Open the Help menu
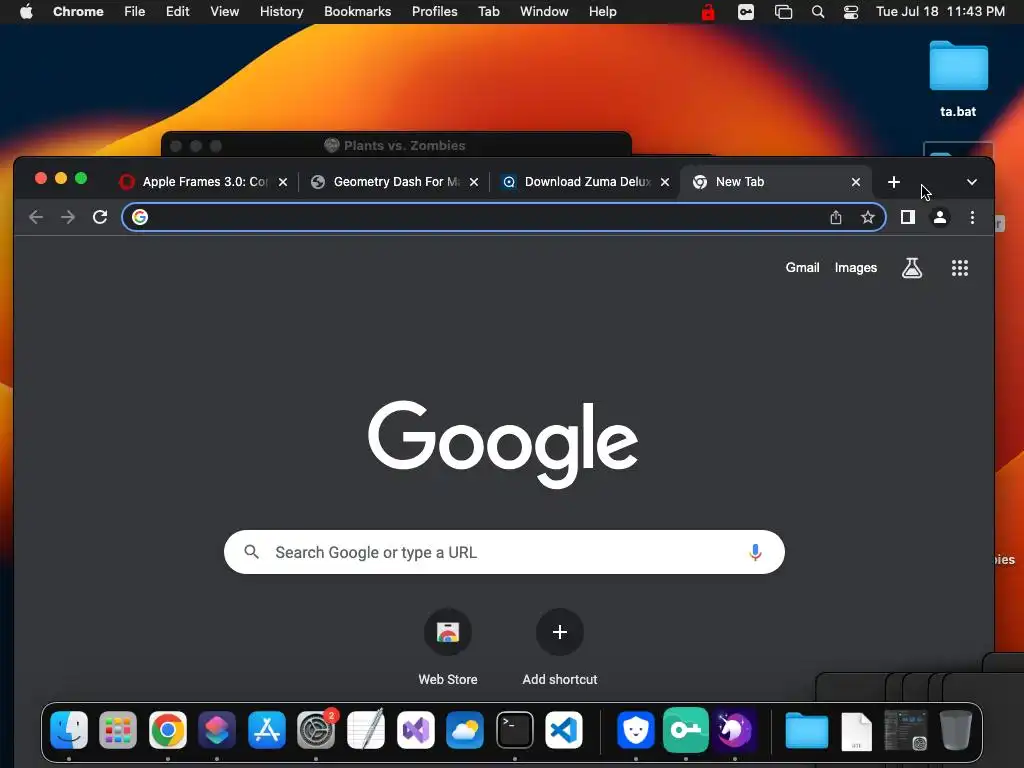 tap(602, 12)
